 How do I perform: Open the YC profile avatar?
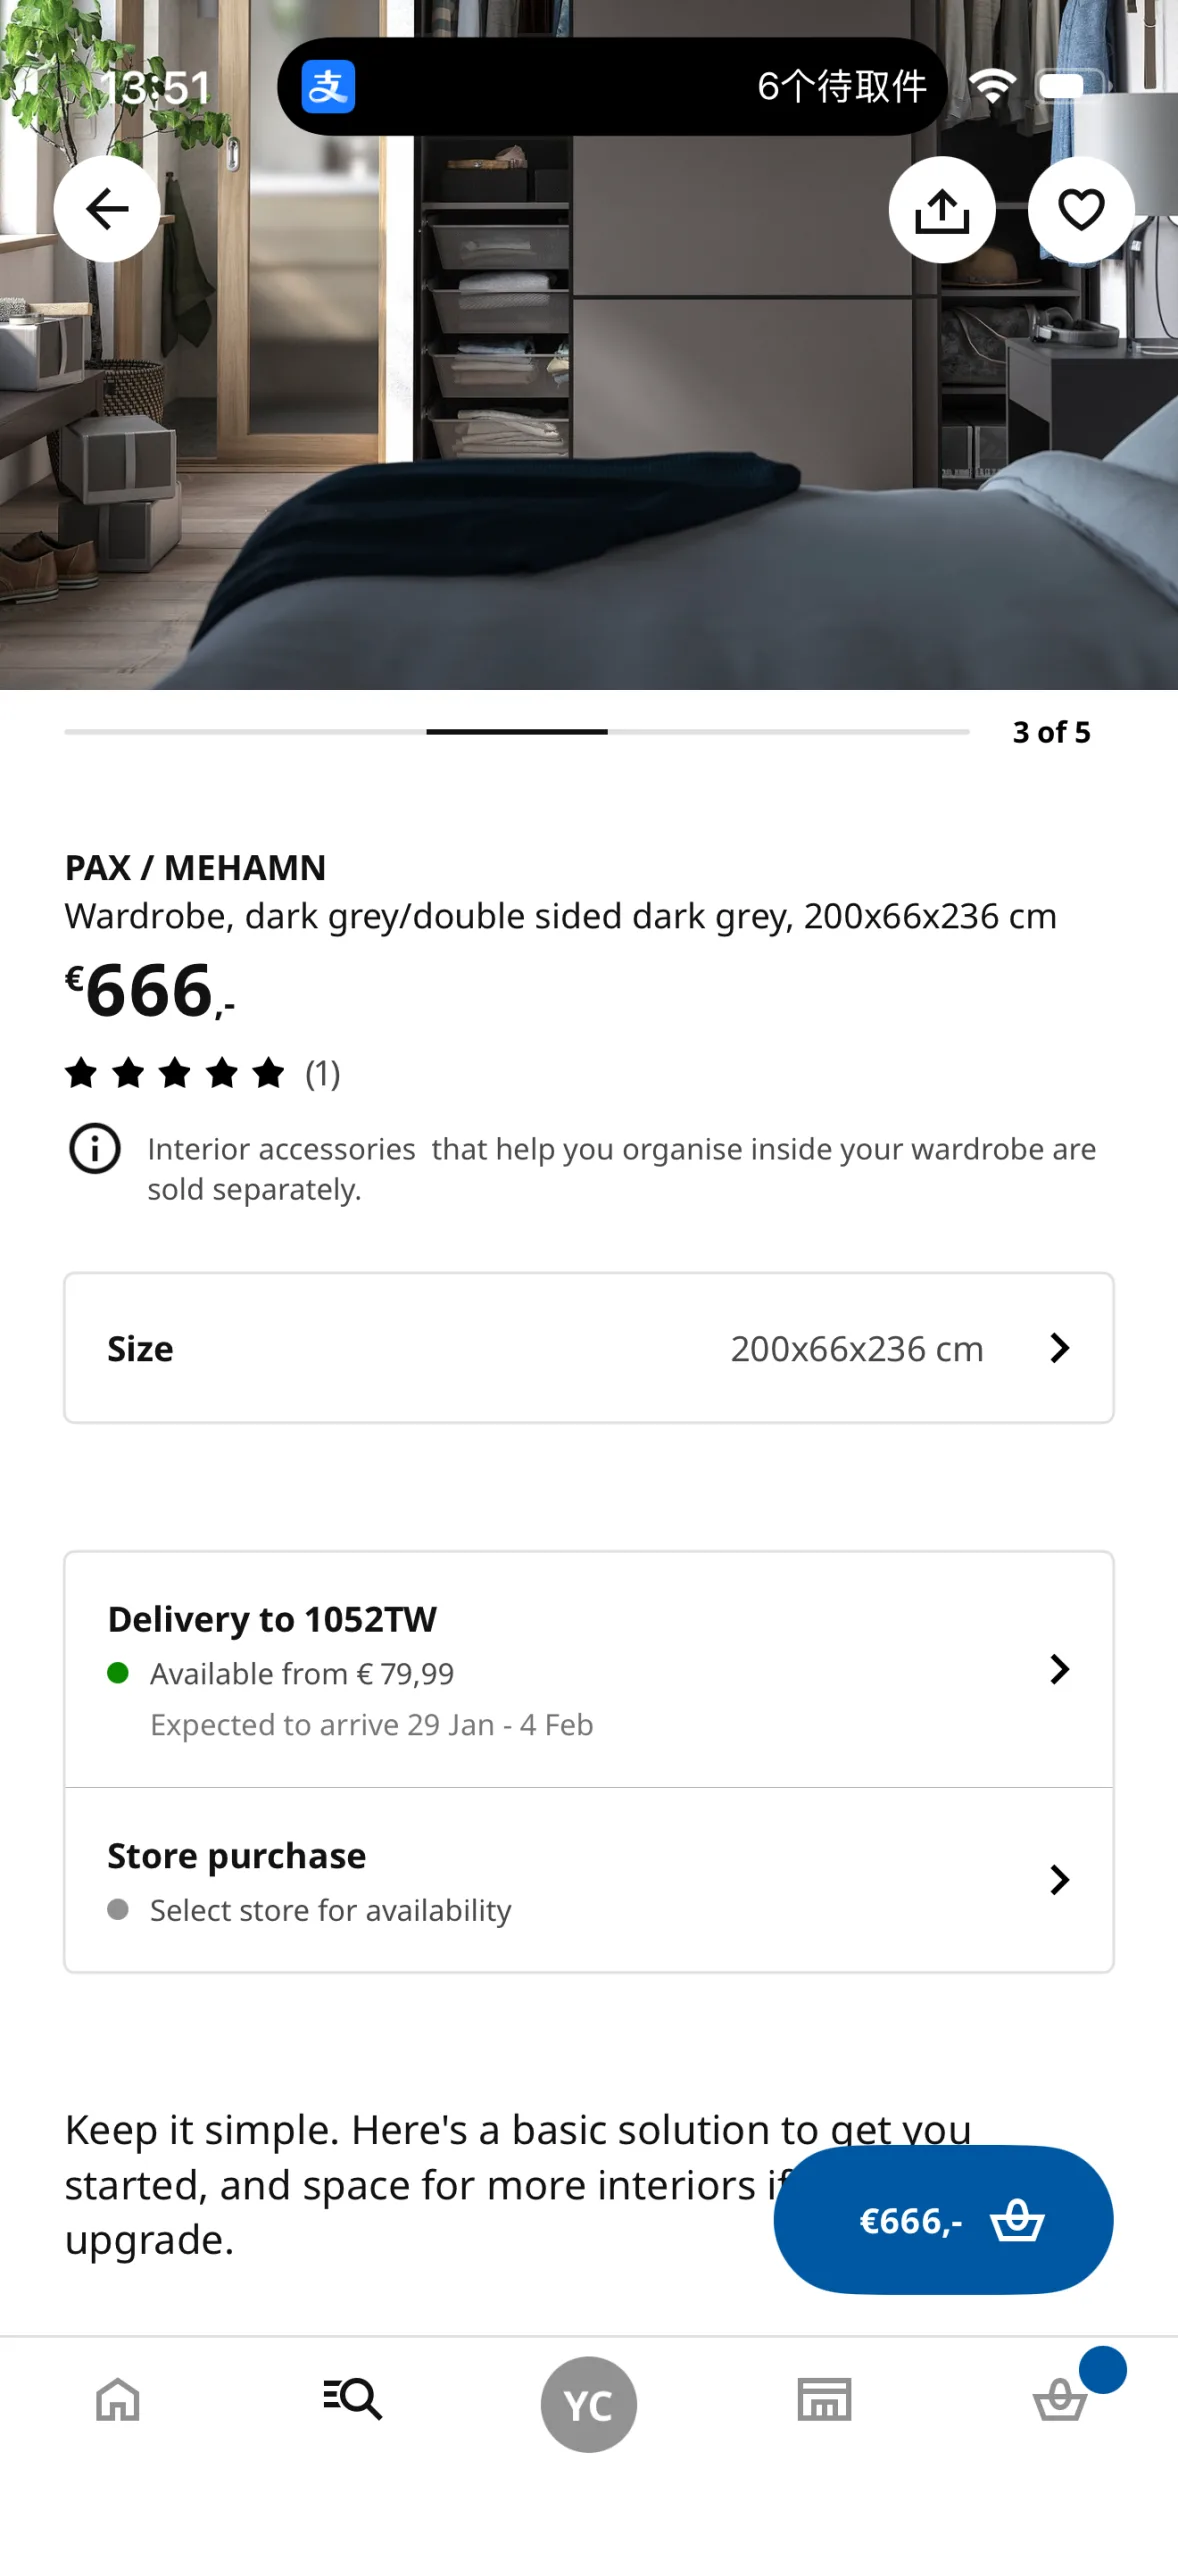pos(589,2404)
